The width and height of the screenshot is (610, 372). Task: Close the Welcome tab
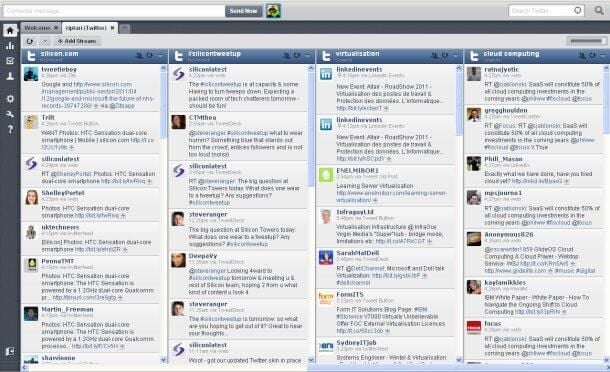[x=56, y=28]
